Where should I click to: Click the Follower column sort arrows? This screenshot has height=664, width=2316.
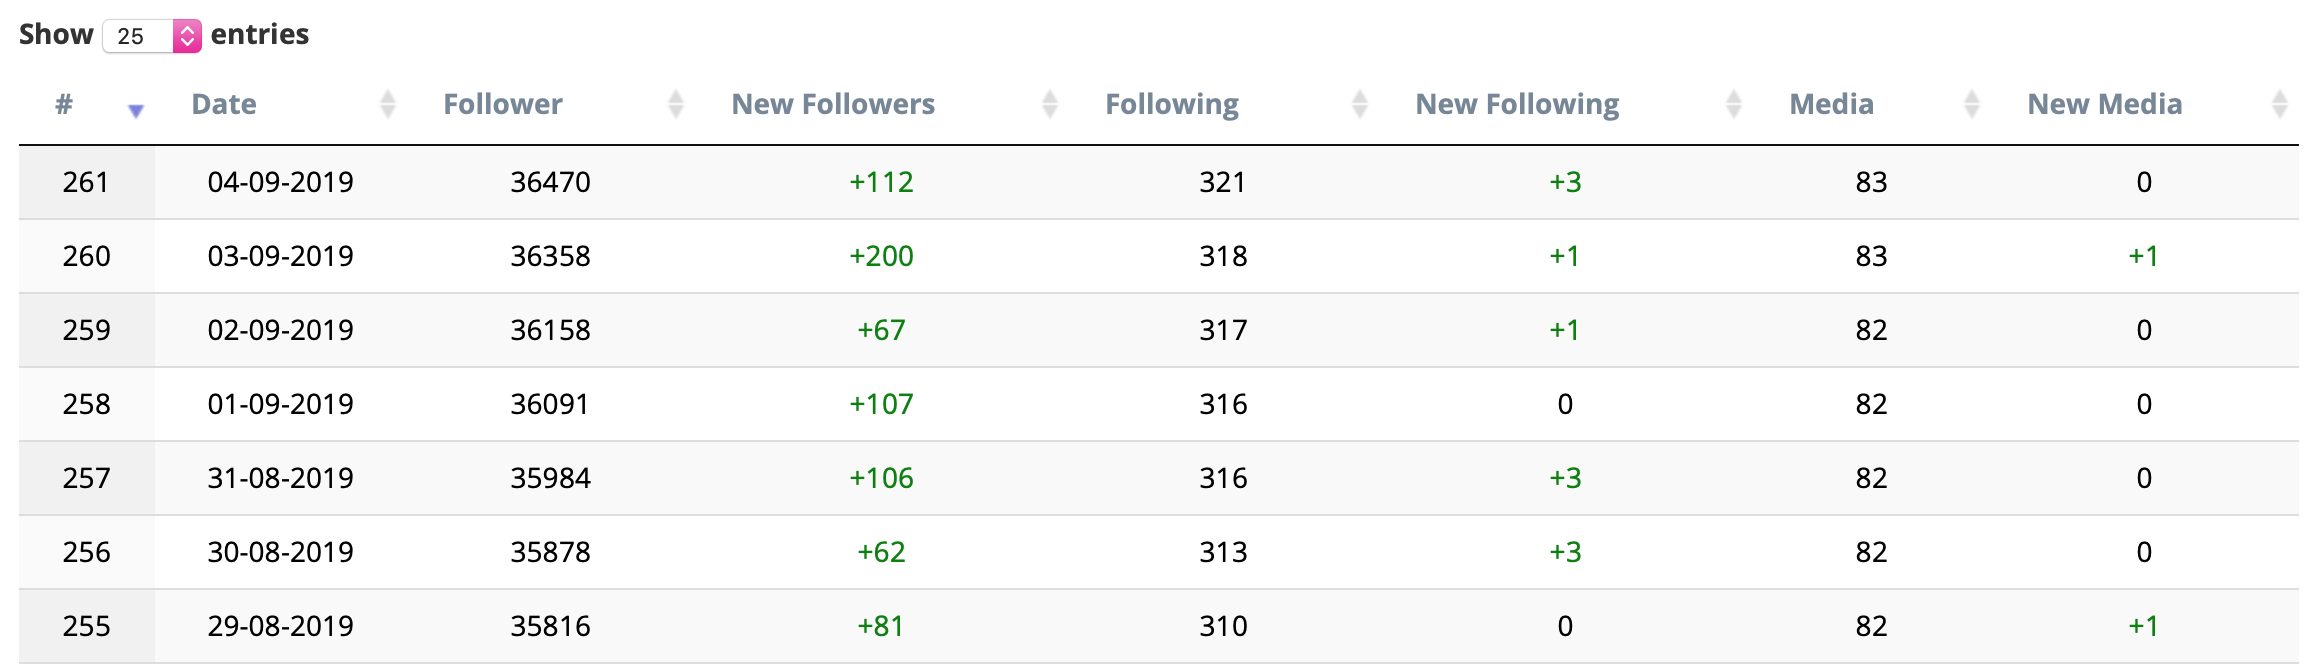point(676,104)
